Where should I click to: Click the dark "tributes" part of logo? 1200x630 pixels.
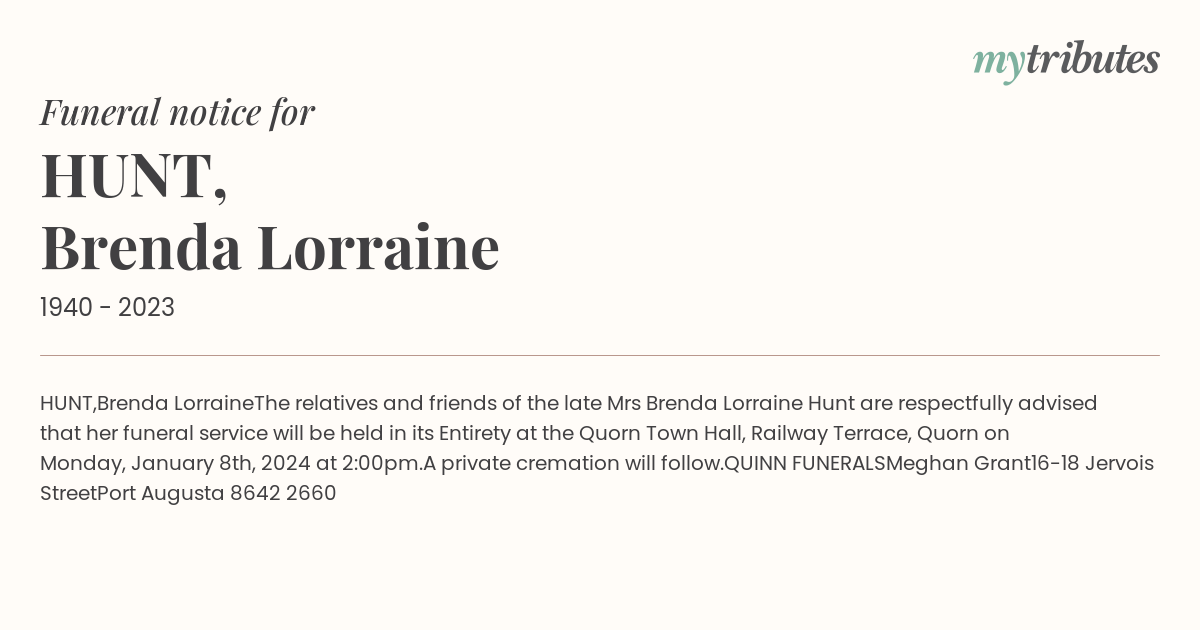tap(1093, 60)
